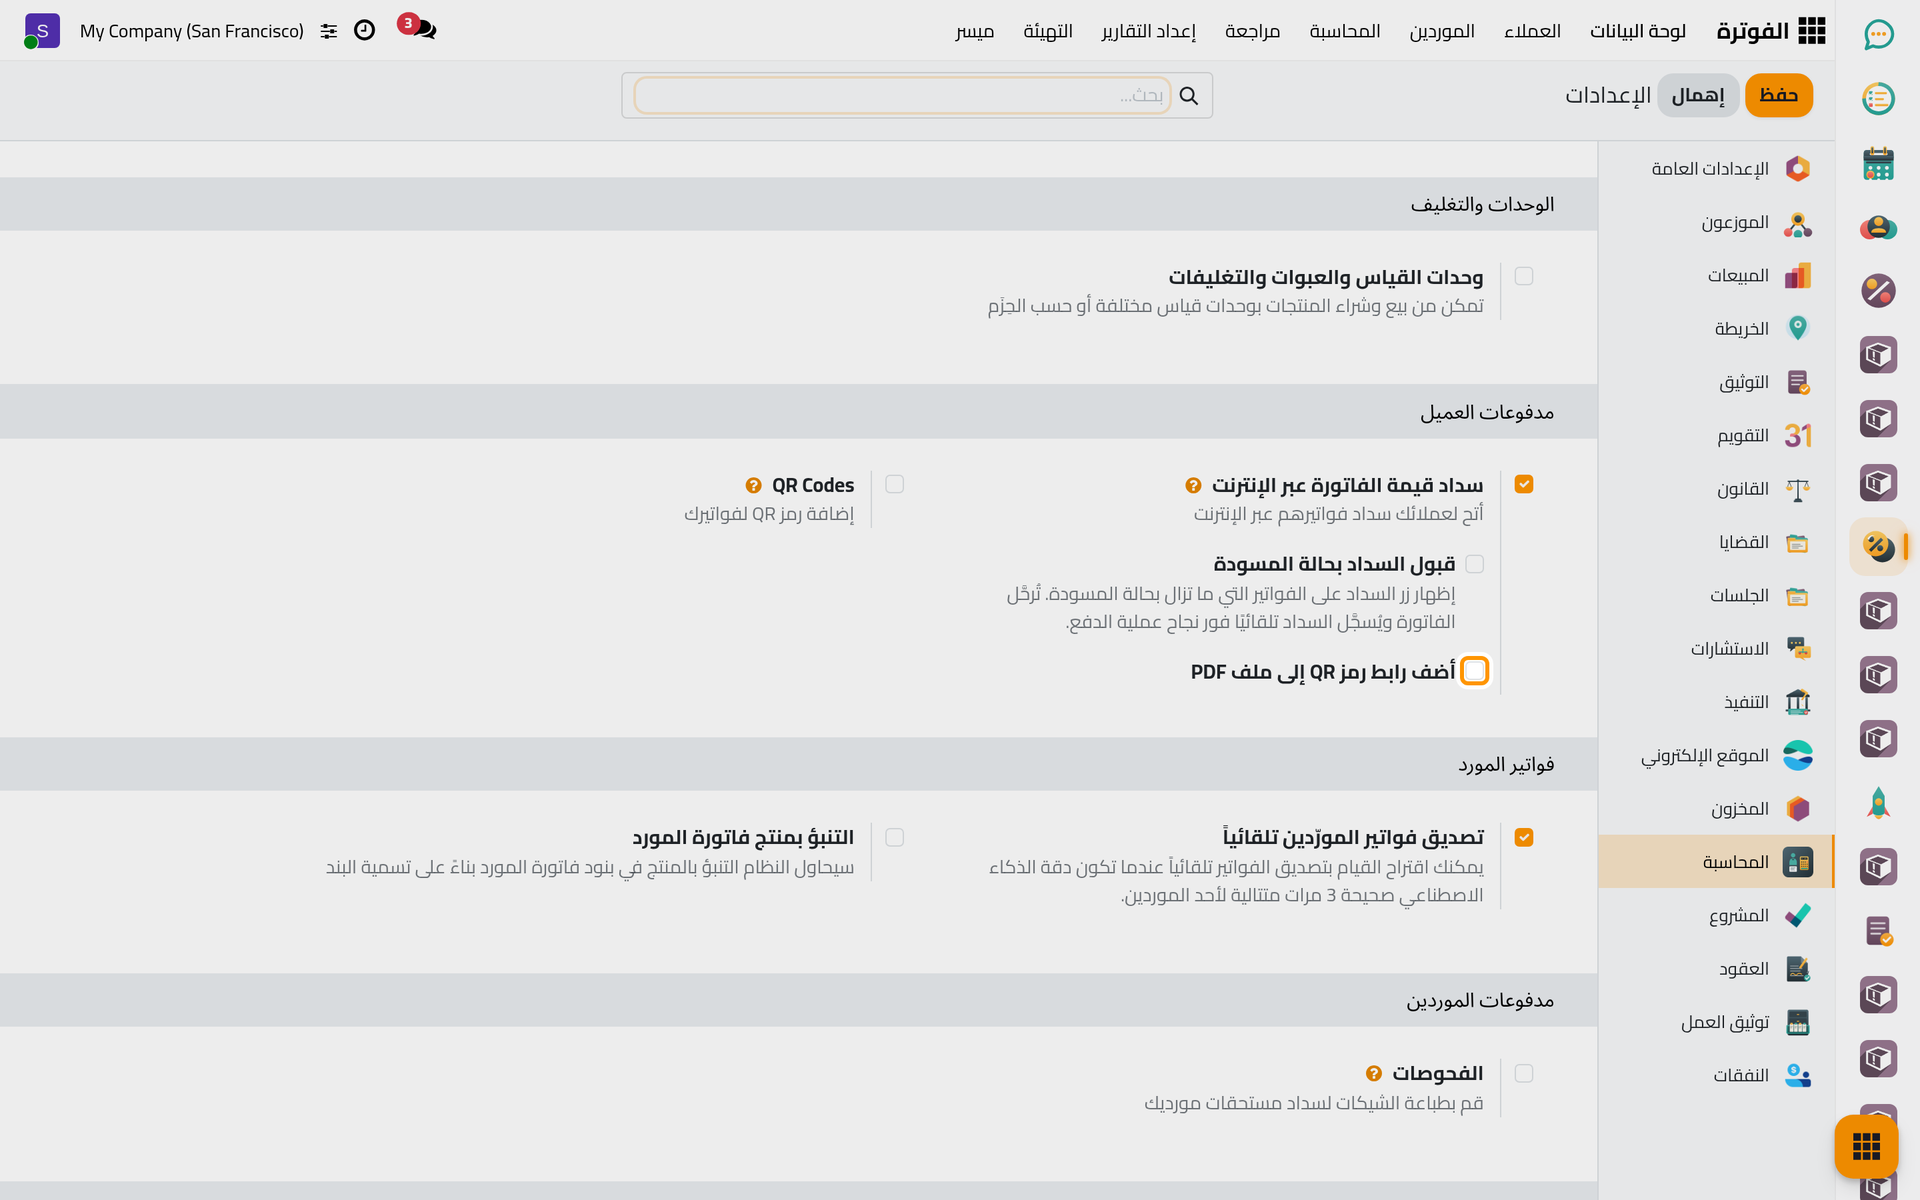Viewport: 1920px width, 1200px height.
Task: Click the sliders icon next to the company name
Action: tap(329, 31)
